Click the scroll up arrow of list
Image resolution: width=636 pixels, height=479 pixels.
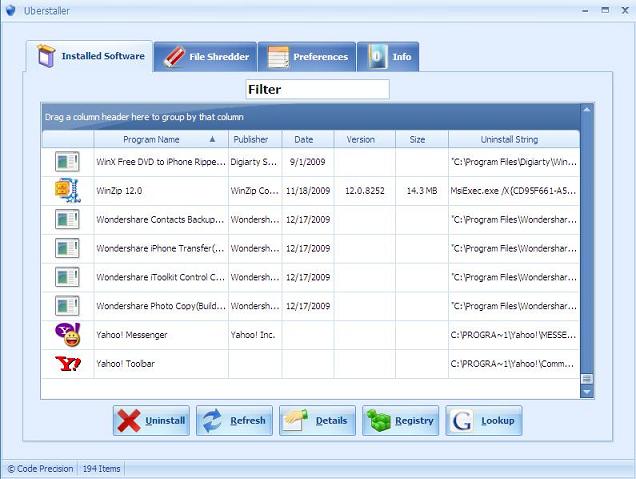[x=587, y=110]
